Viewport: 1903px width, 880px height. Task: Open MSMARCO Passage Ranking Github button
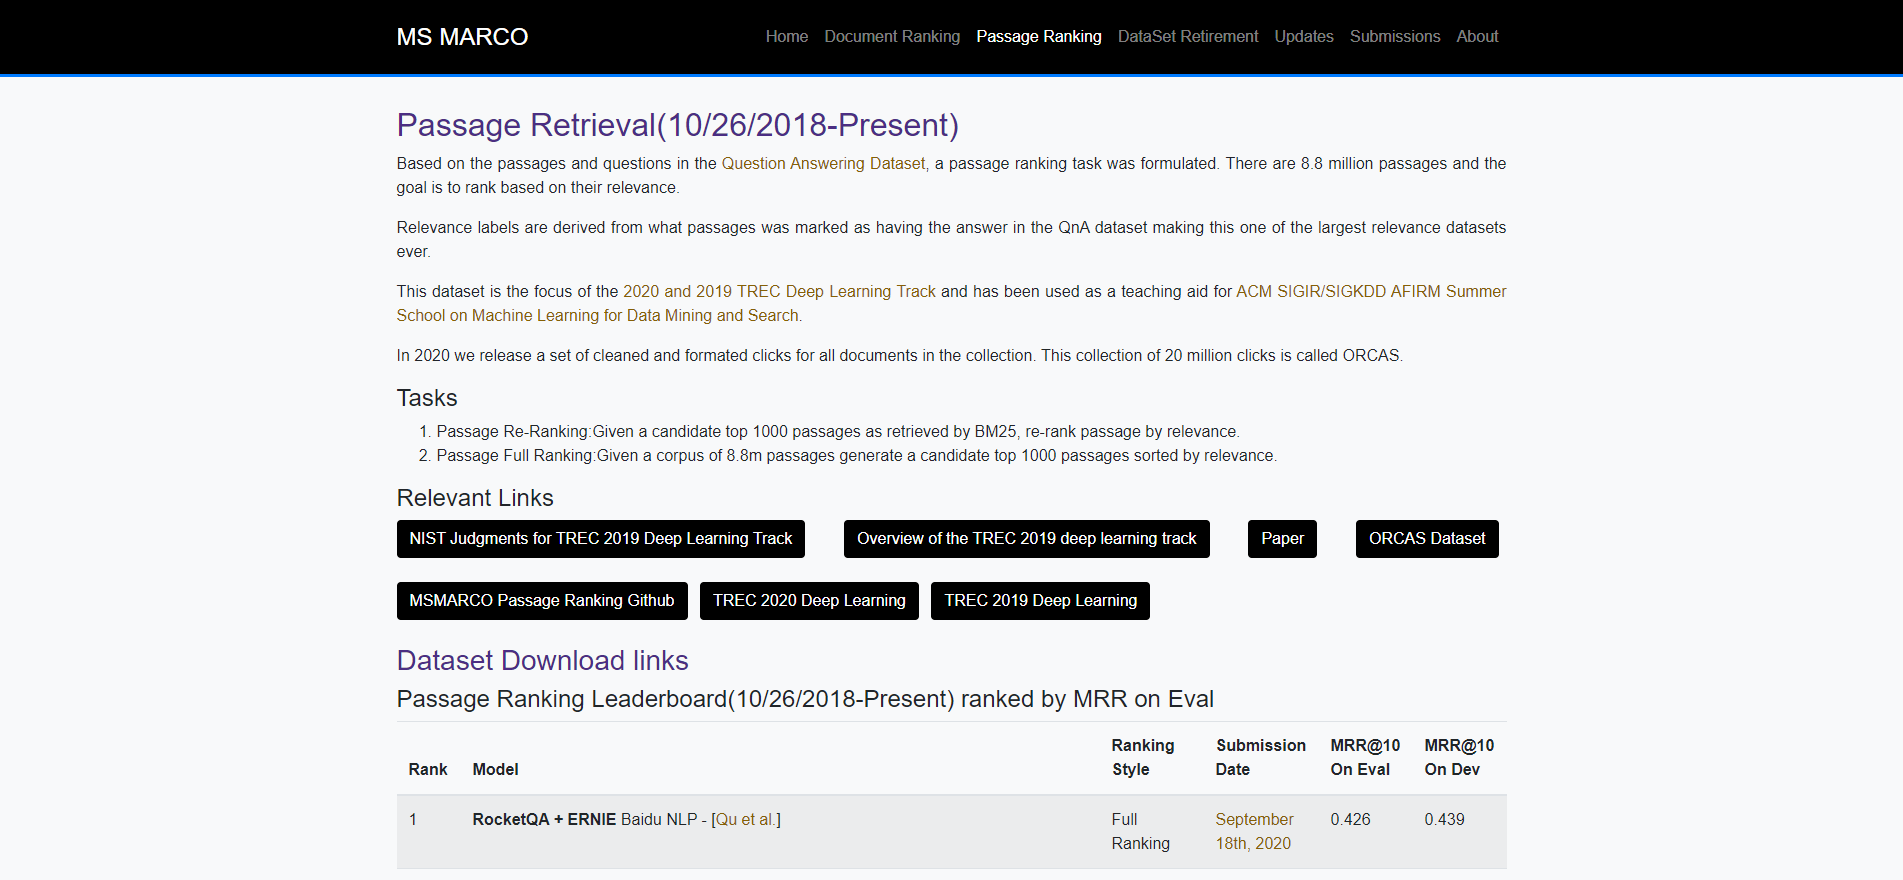tap(542, 601)
